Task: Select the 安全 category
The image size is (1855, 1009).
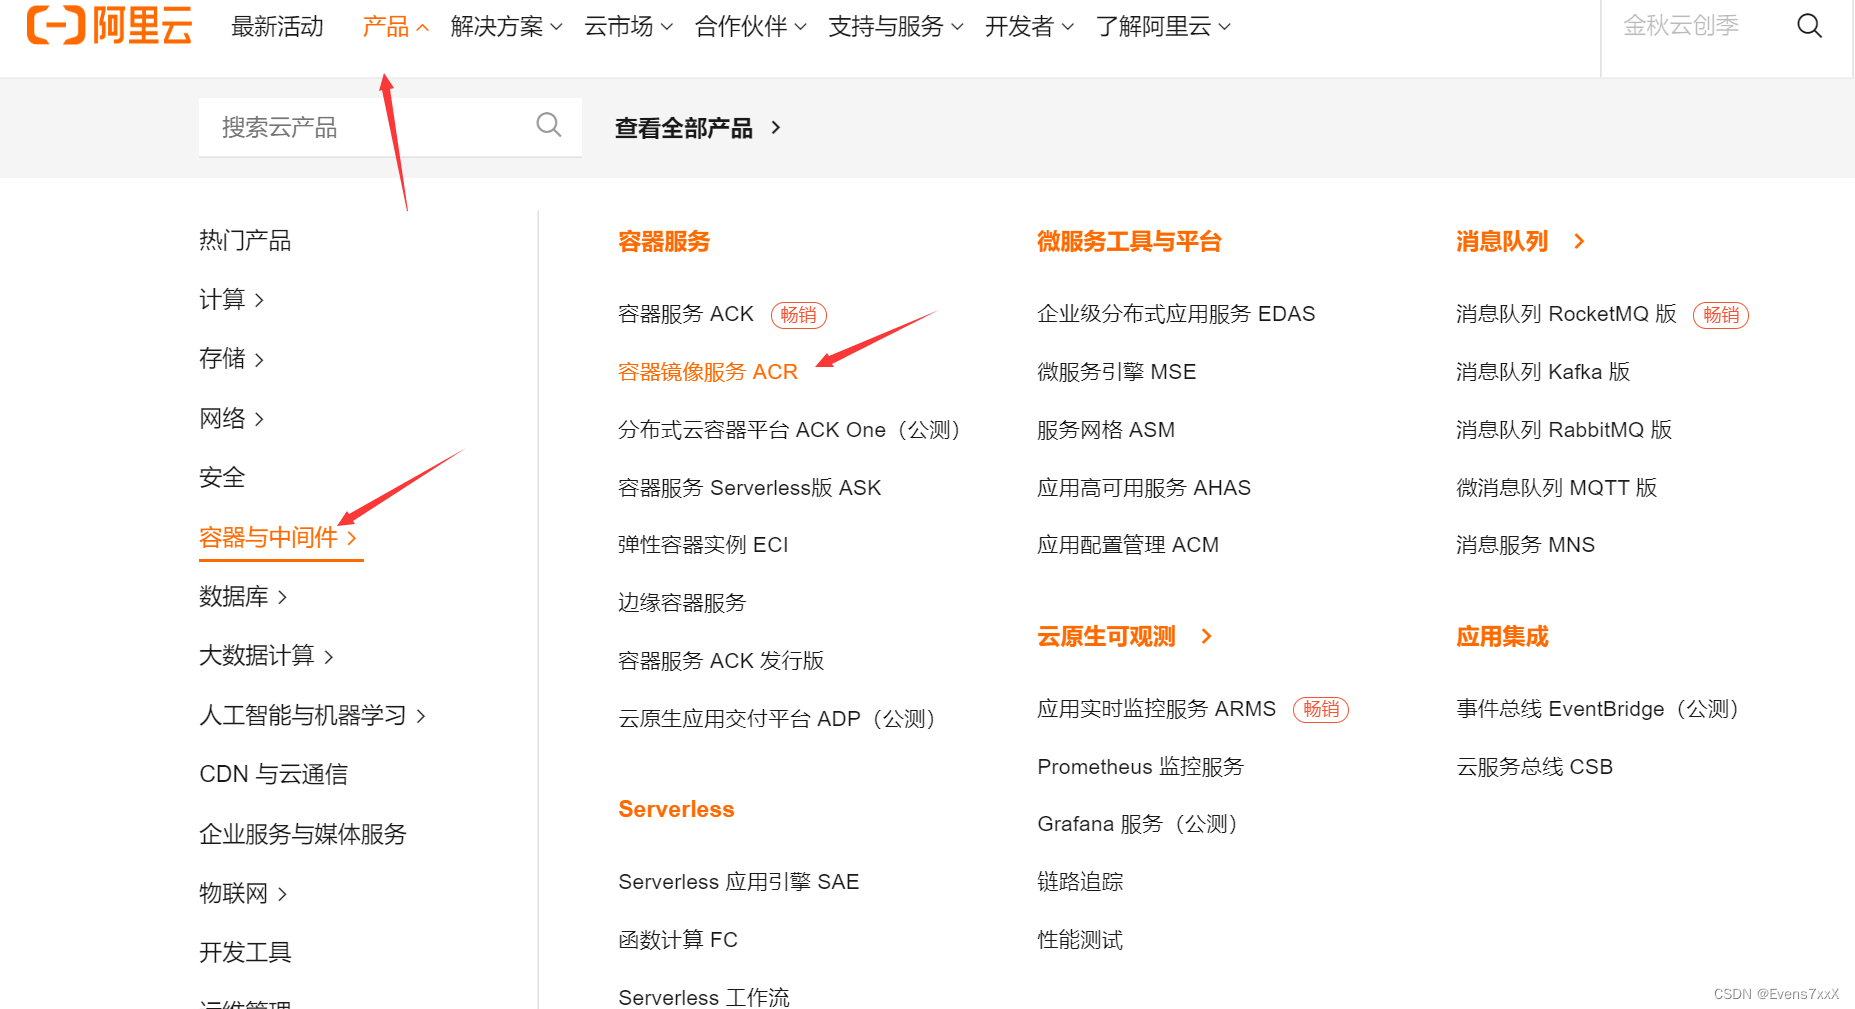Action: [x=222, y=477]
